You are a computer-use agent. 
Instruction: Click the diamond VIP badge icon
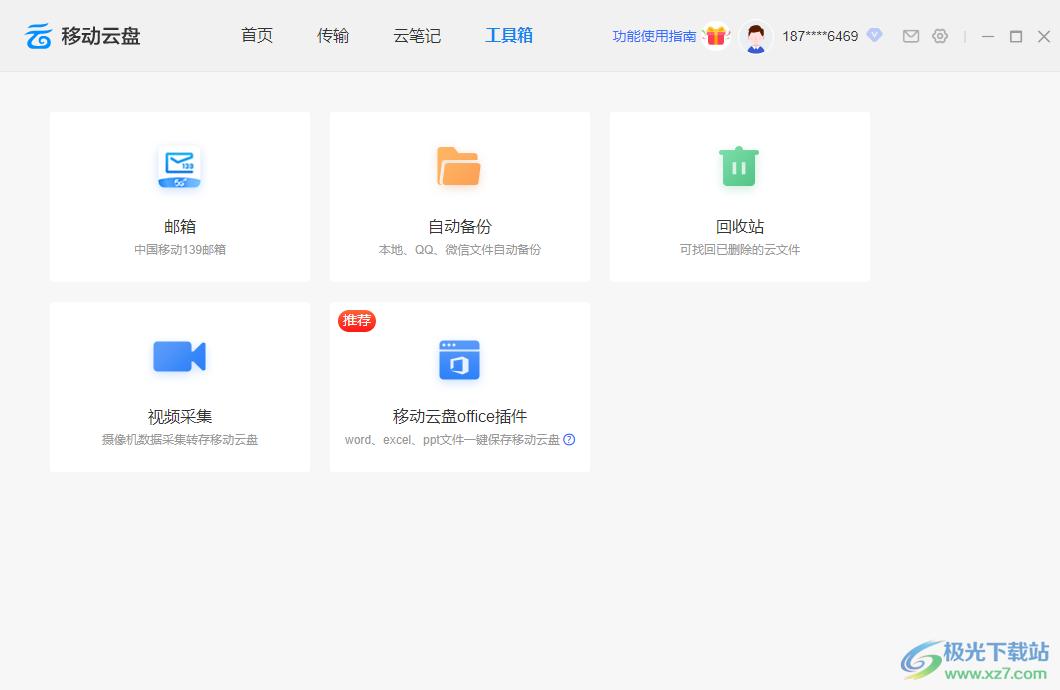click(875, 36)
